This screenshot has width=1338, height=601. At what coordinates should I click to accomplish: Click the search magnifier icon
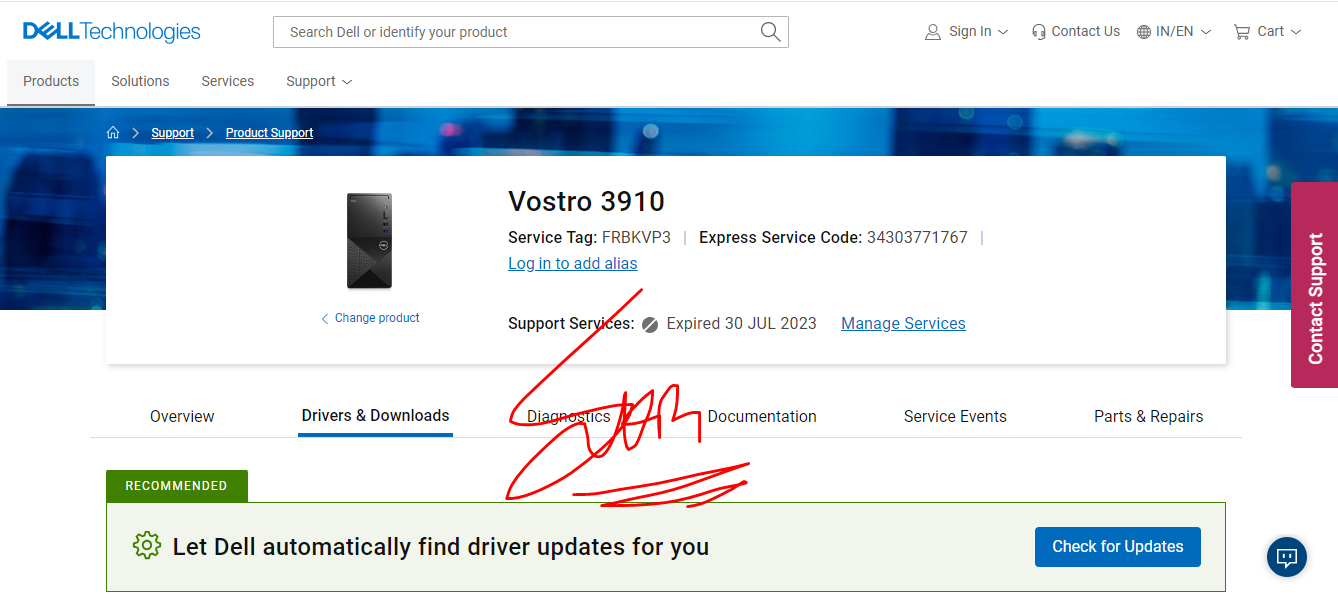pyautogui.click(x=770, y=32)
